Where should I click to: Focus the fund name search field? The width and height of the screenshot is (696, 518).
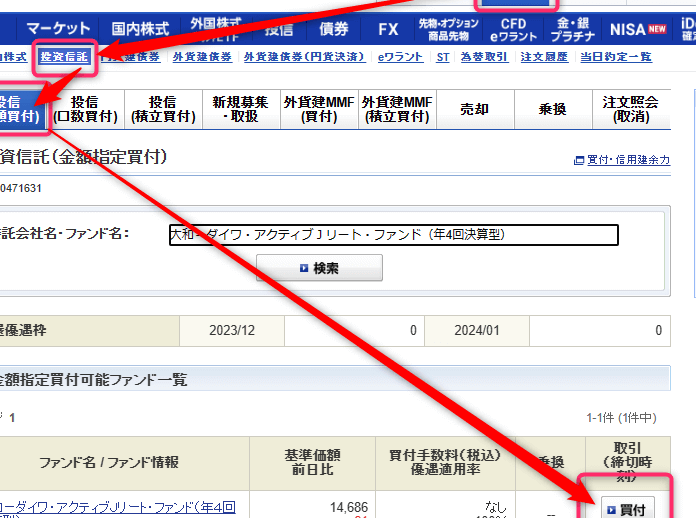click(x=394, y=235)
